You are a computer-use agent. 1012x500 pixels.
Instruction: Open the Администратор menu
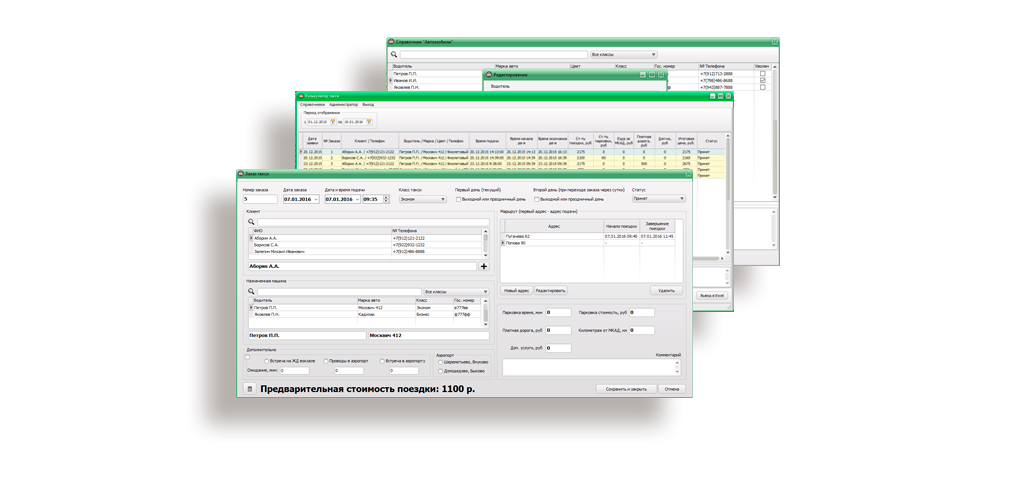(x=343, y=104)
